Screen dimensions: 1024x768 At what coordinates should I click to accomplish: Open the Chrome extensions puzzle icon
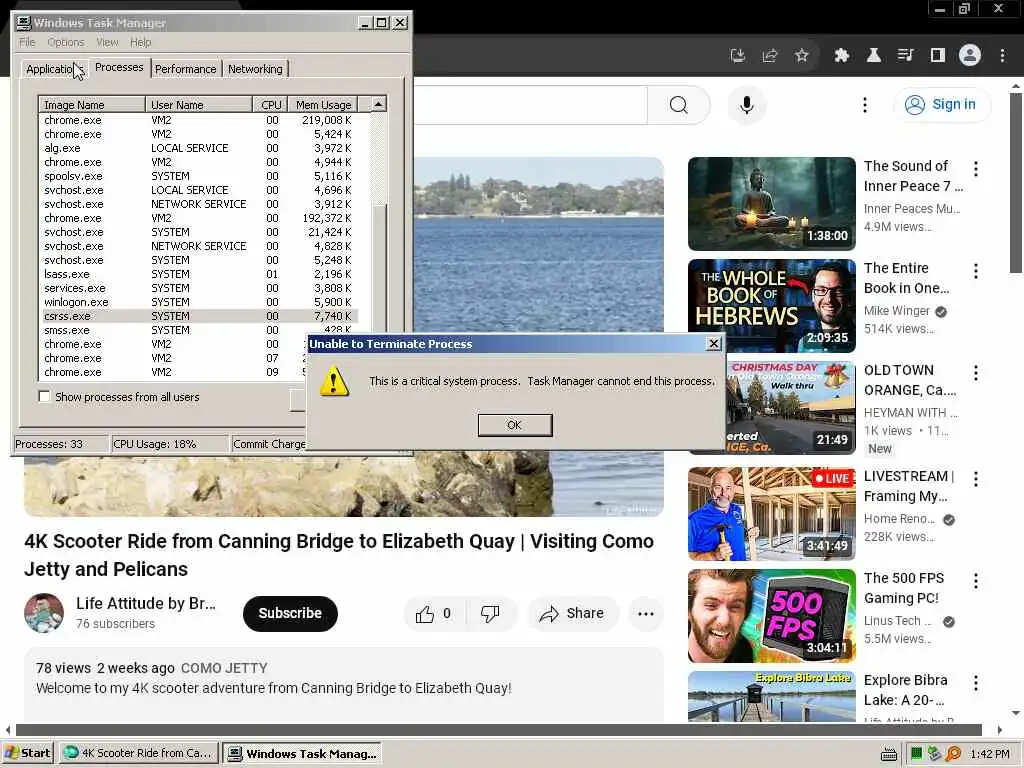pos(842,56)
